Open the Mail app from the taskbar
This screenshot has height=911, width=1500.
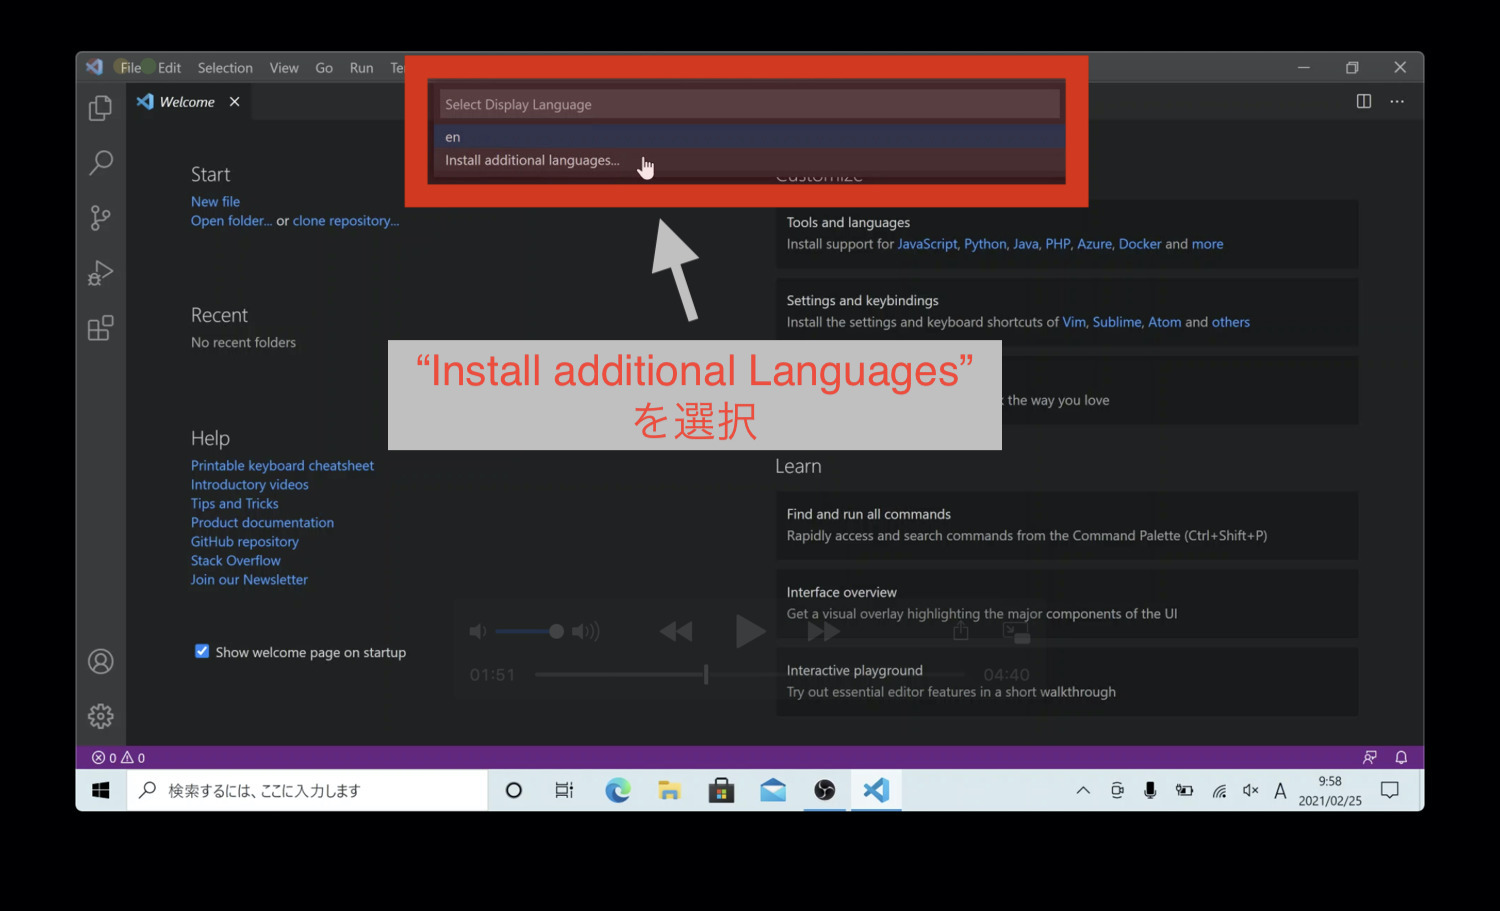[773, 790]
